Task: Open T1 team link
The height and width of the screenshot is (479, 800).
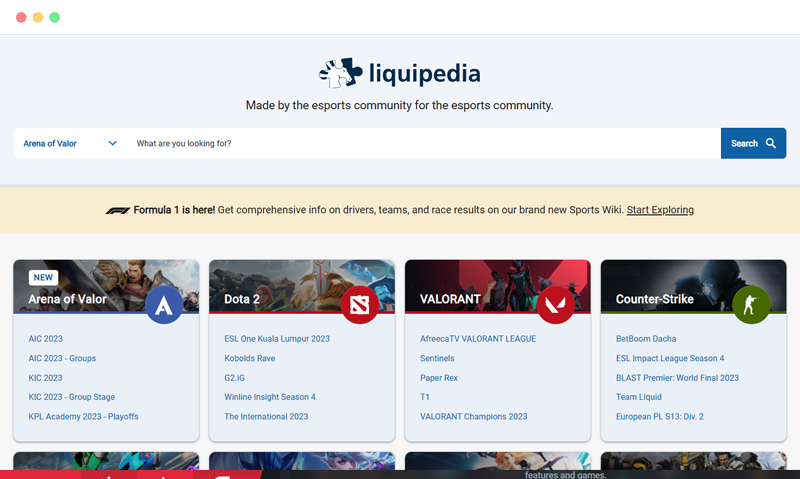Action: coord(424,397)
